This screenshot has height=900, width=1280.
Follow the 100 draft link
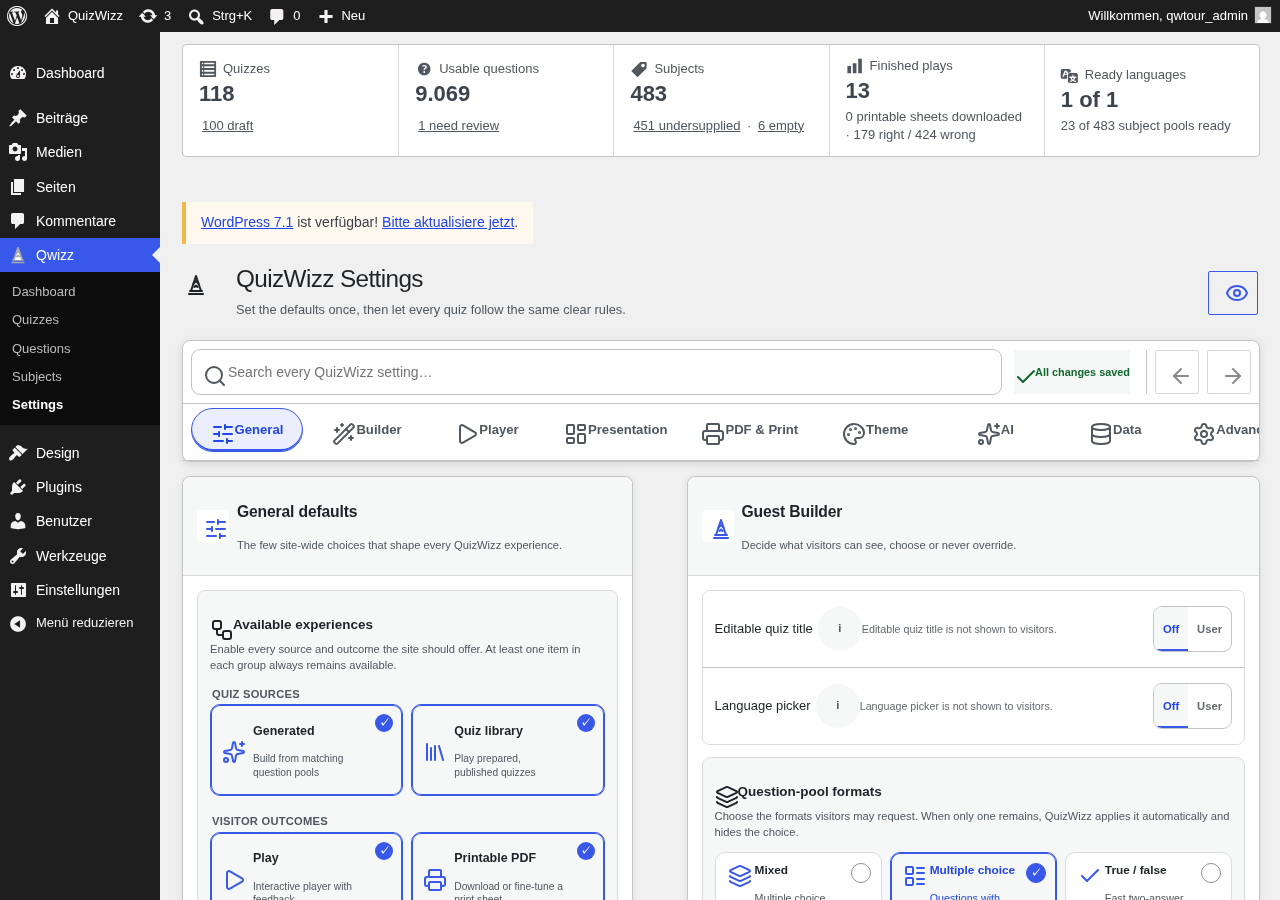click(227, 126)
